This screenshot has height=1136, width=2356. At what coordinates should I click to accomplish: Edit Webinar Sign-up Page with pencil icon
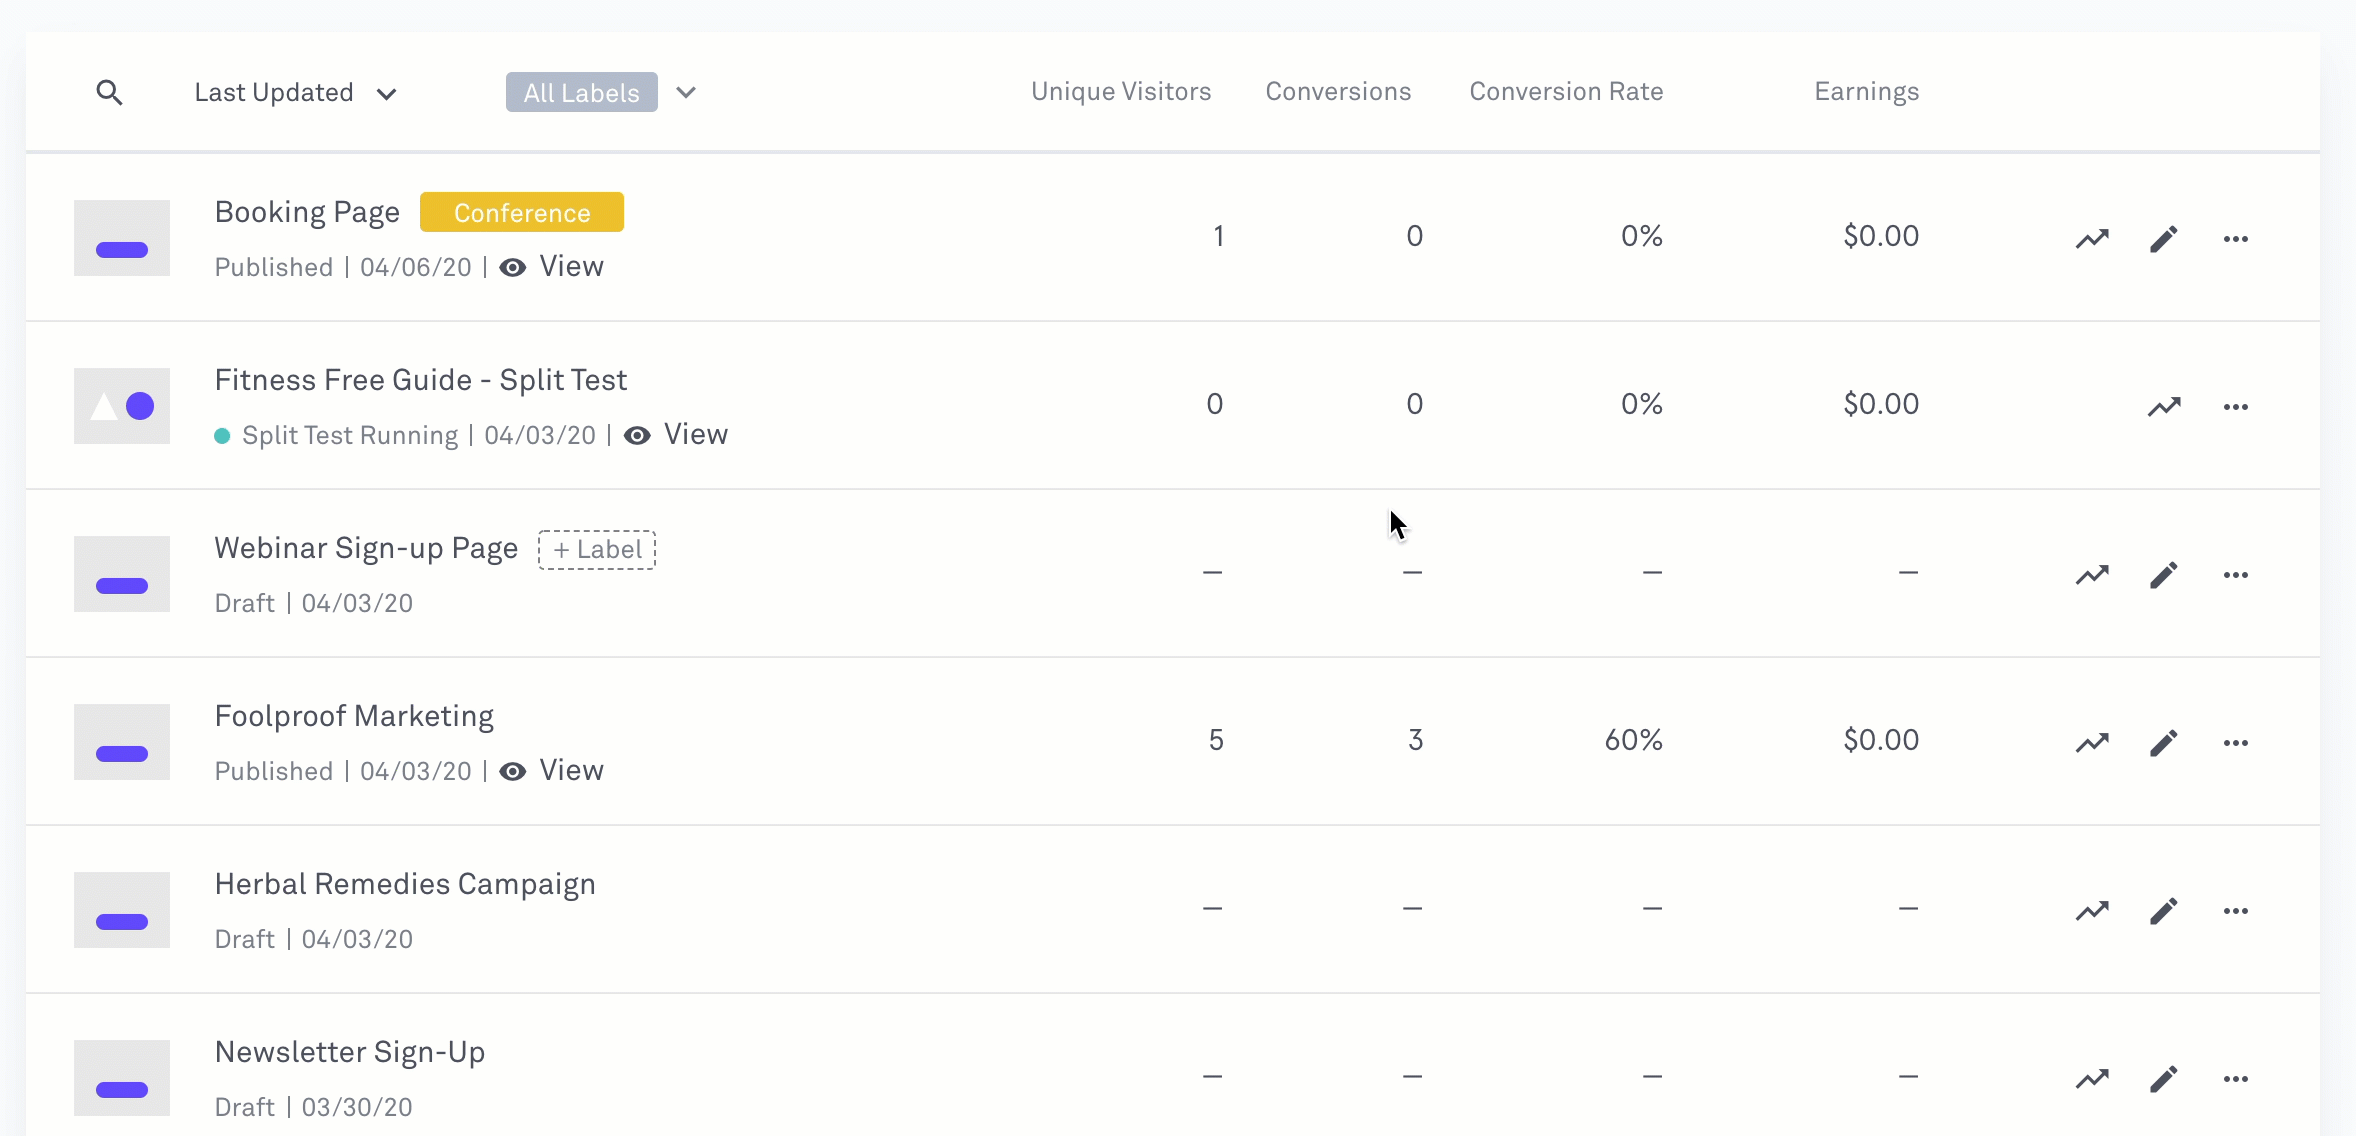pyautogui.click(x=2164, y=575)
